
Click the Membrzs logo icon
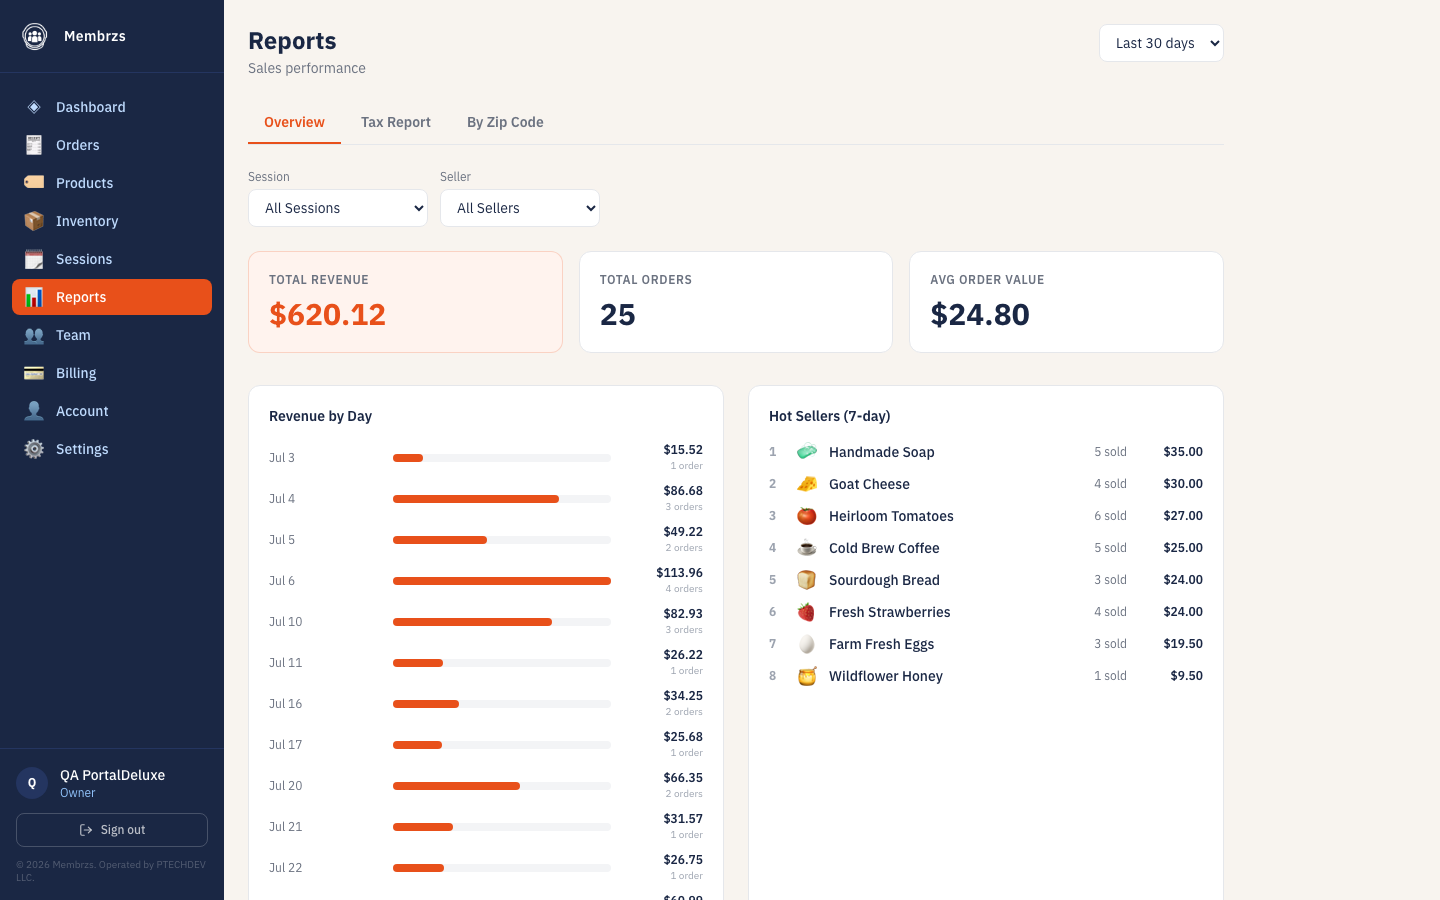coord(35,36)
